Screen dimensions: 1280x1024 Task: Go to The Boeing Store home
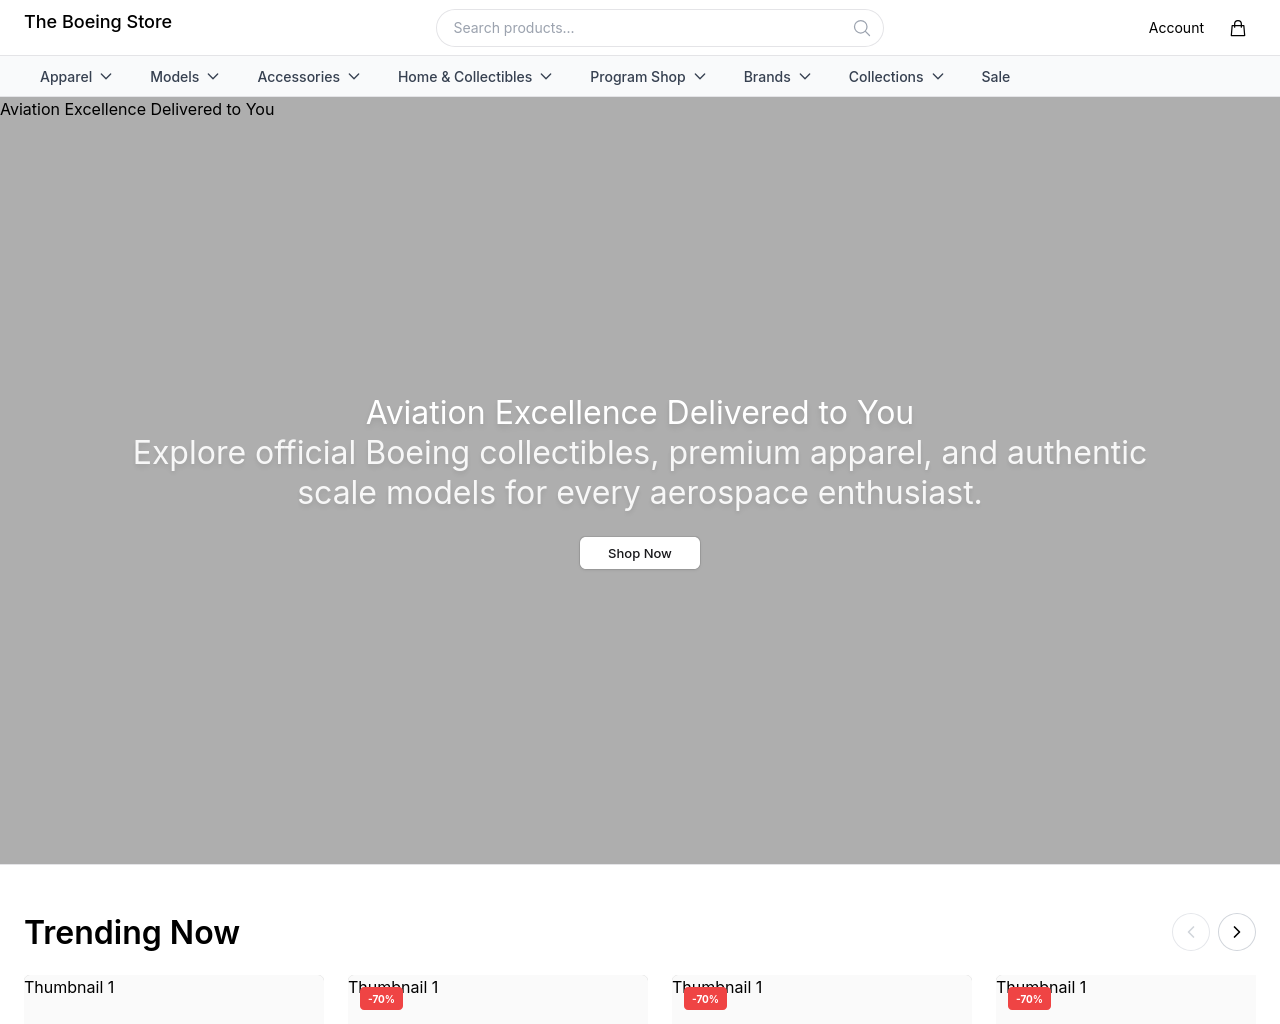tap(98, 22)
